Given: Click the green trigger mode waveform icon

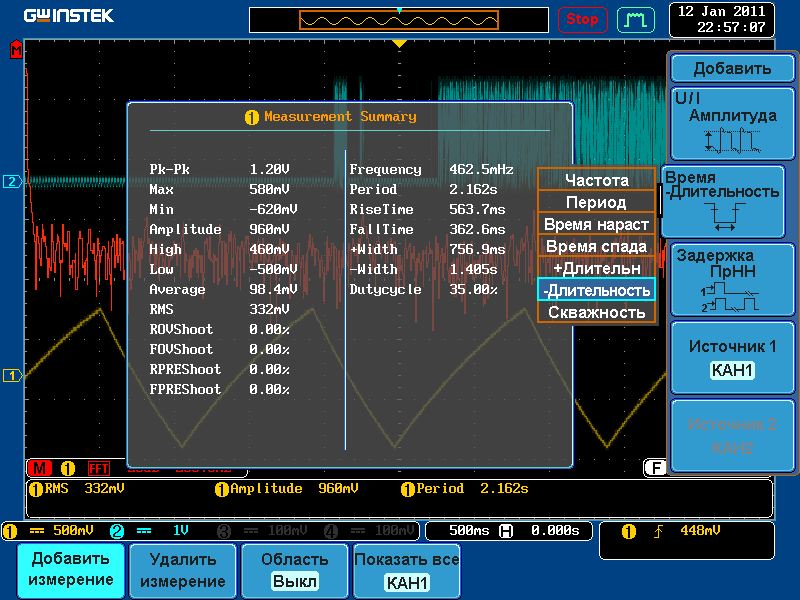Looking at the screenshot, I should coord(634,19).
